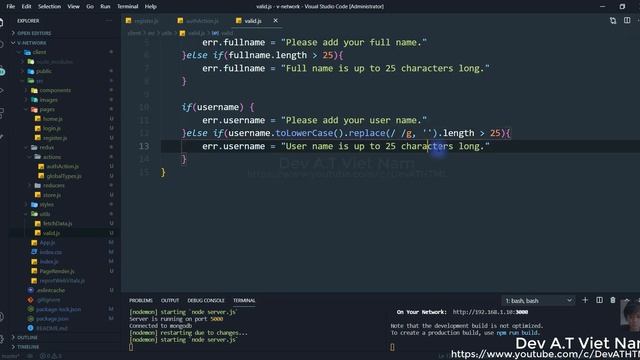Screen dimensions: 640x360
Task: Switch to the PROBLEMS panel tab
Action: coord(141,300)
